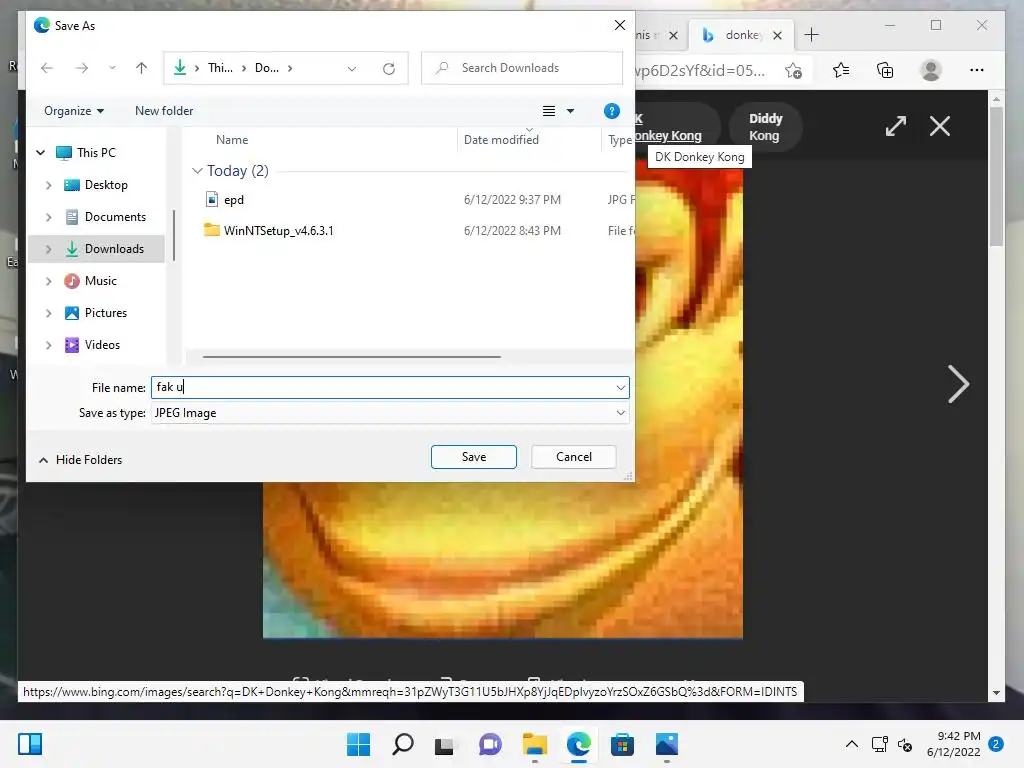Viewport: 1024px width, 768px height.
Task: Open Task View on taskbar
Action: click(x=444, y=745)
